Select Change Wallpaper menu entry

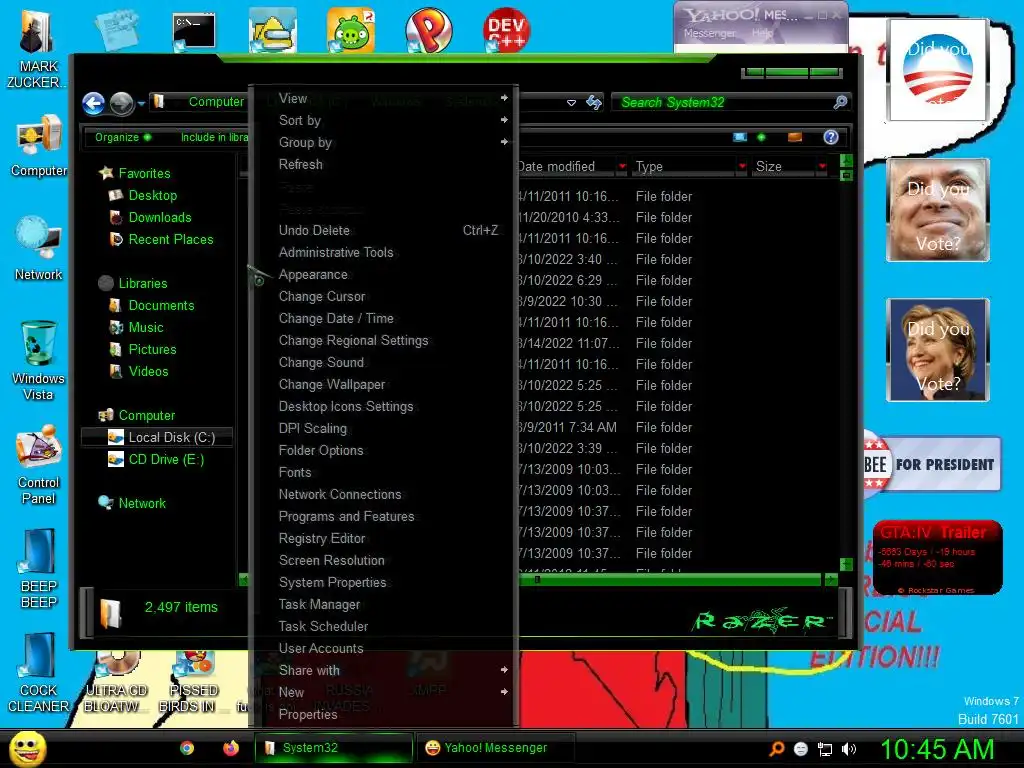(383, 385)
